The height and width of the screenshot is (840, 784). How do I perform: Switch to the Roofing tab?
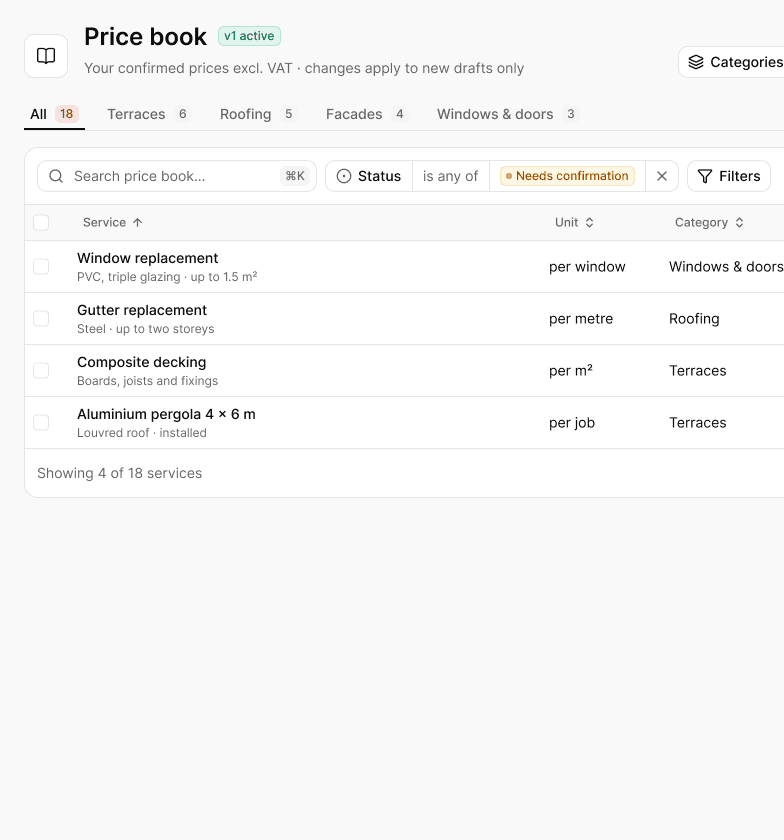[x=258, y=114]
